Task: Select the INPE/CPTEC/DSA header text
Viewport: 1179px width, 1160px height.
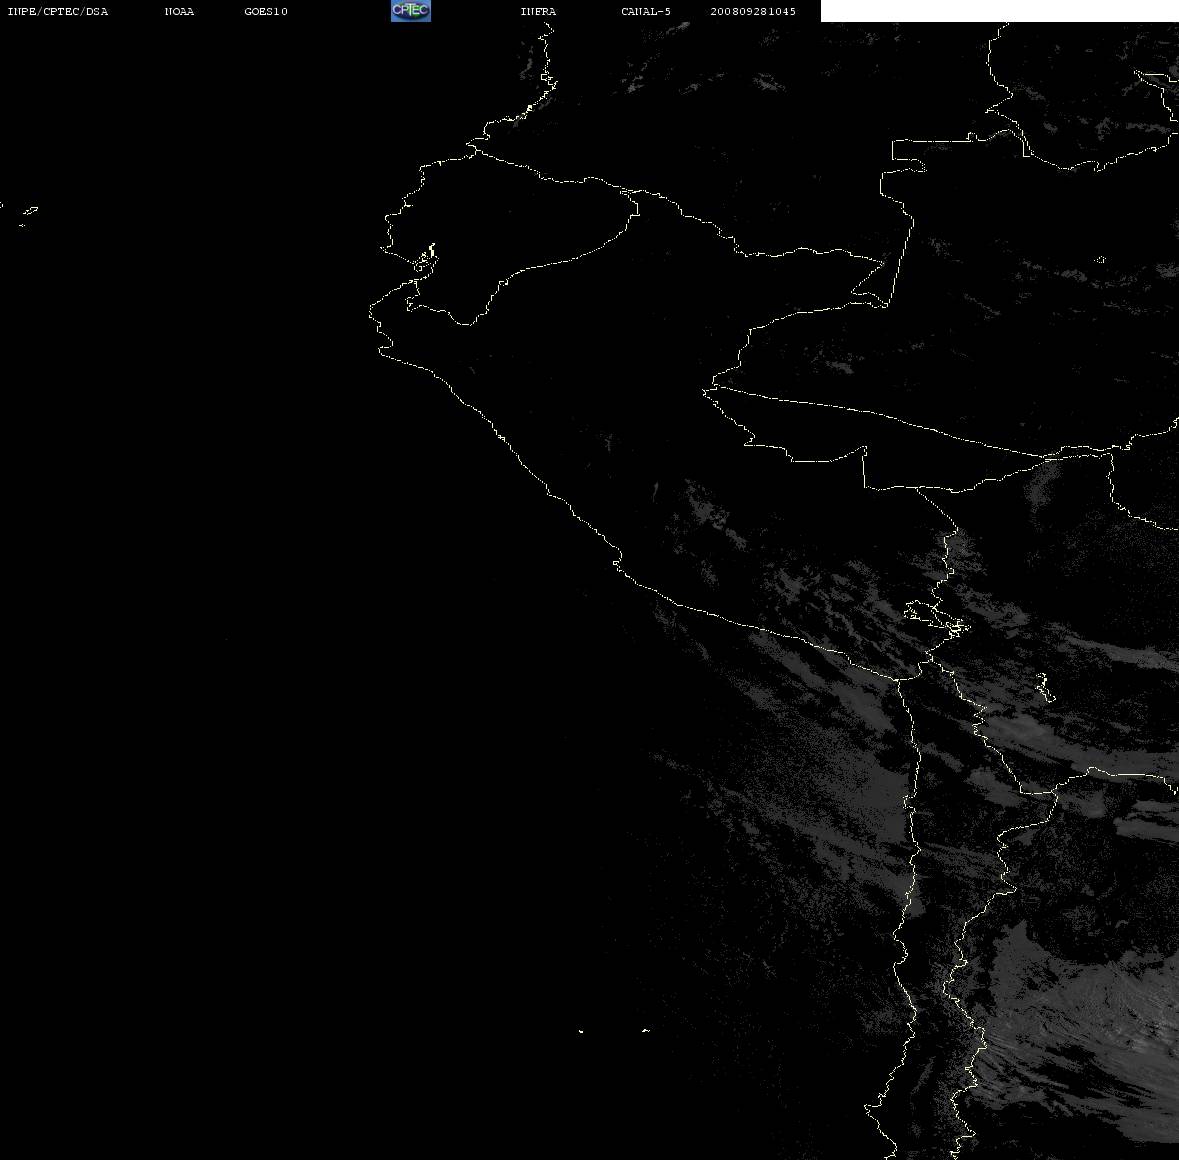Action: tap(58, 11)
